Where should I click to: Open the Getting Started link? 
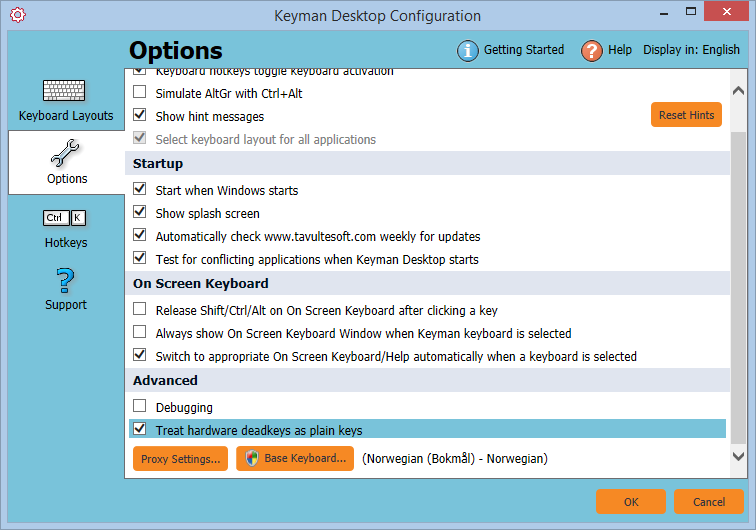524,50
